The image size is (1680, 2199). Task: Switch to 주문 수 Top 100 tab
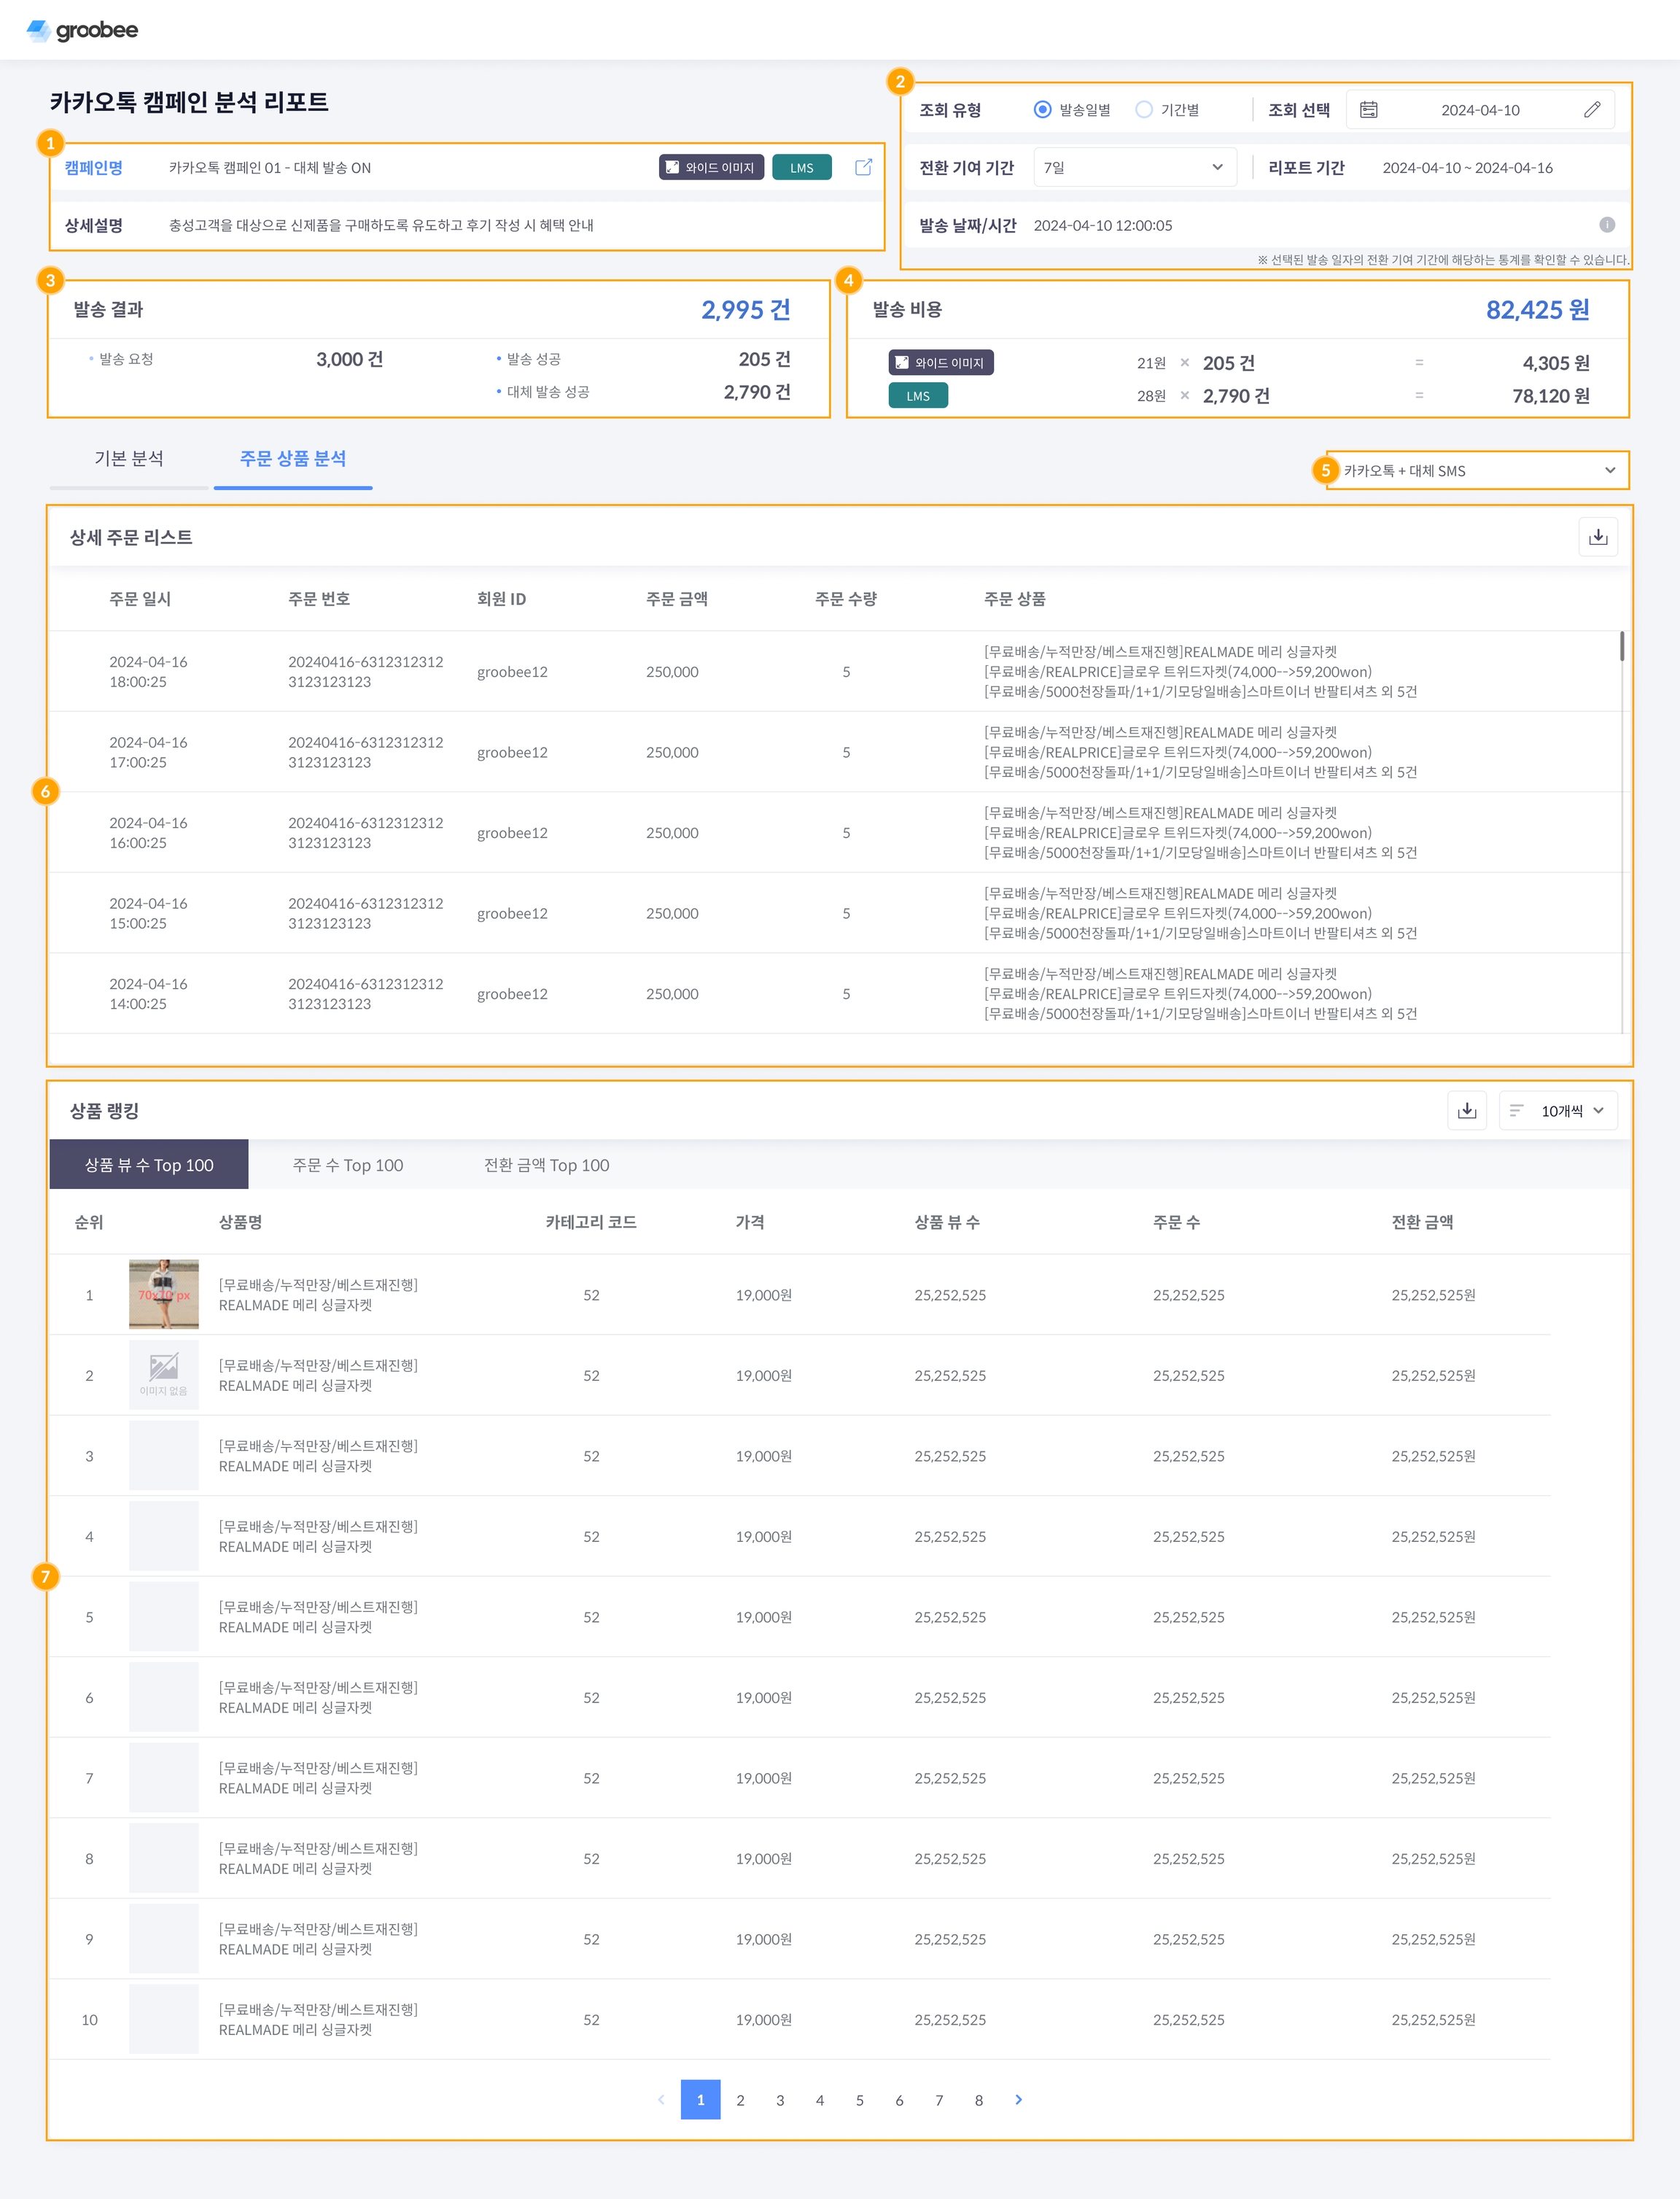[x=347, y=1165]
